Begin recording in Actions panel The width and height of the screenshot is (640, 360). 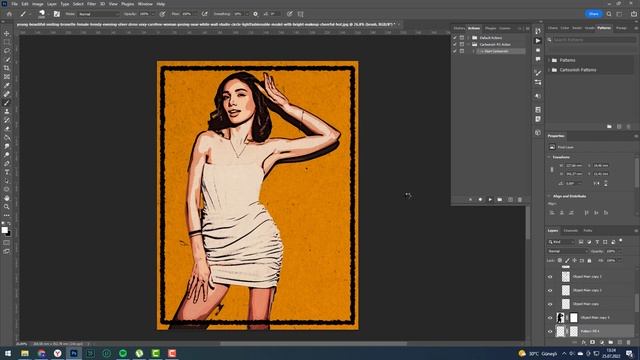(x=480, y=200)
